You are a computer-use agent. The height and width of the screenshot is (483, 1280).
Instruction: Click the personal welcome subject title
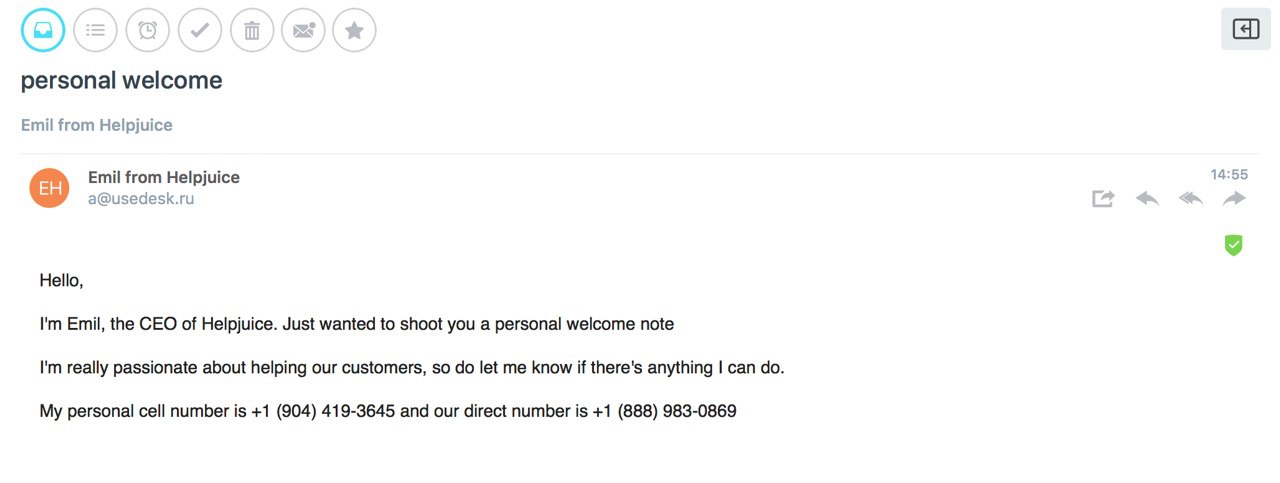122,81
